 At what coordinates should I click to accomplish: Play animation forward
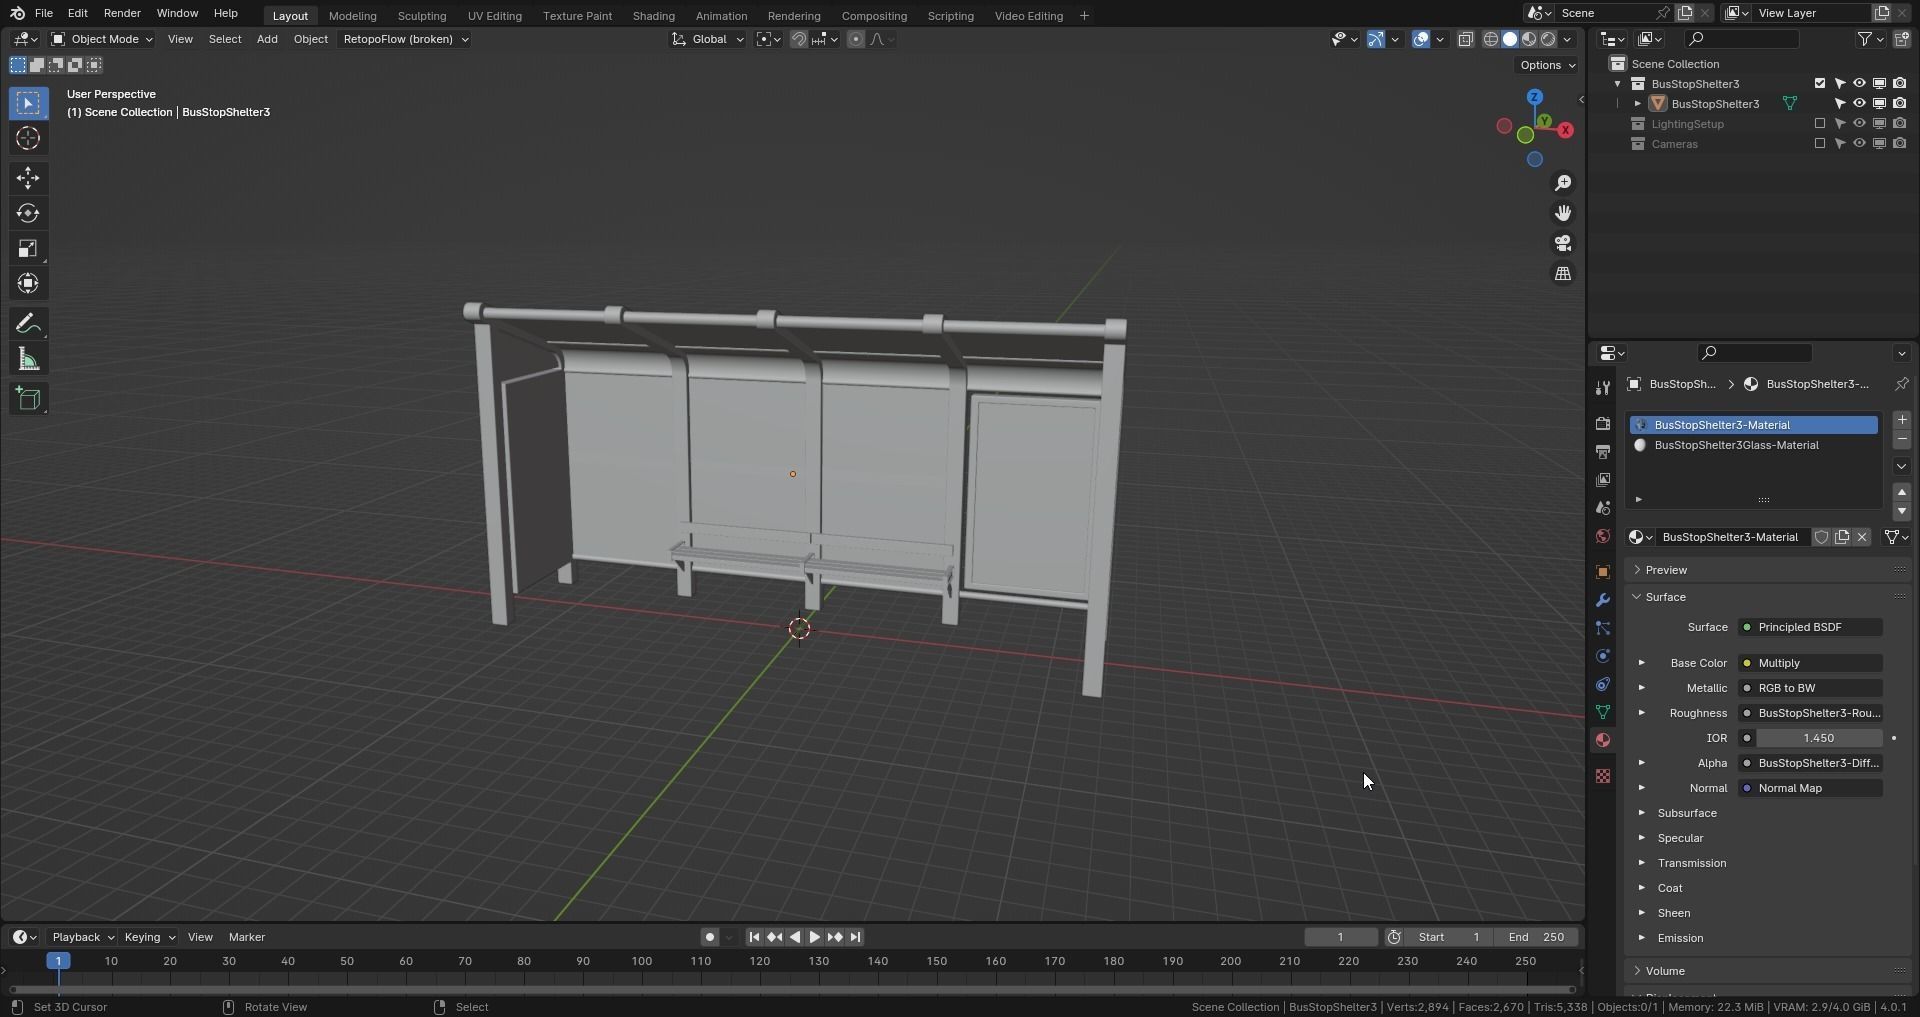click(x=814, y=937)
